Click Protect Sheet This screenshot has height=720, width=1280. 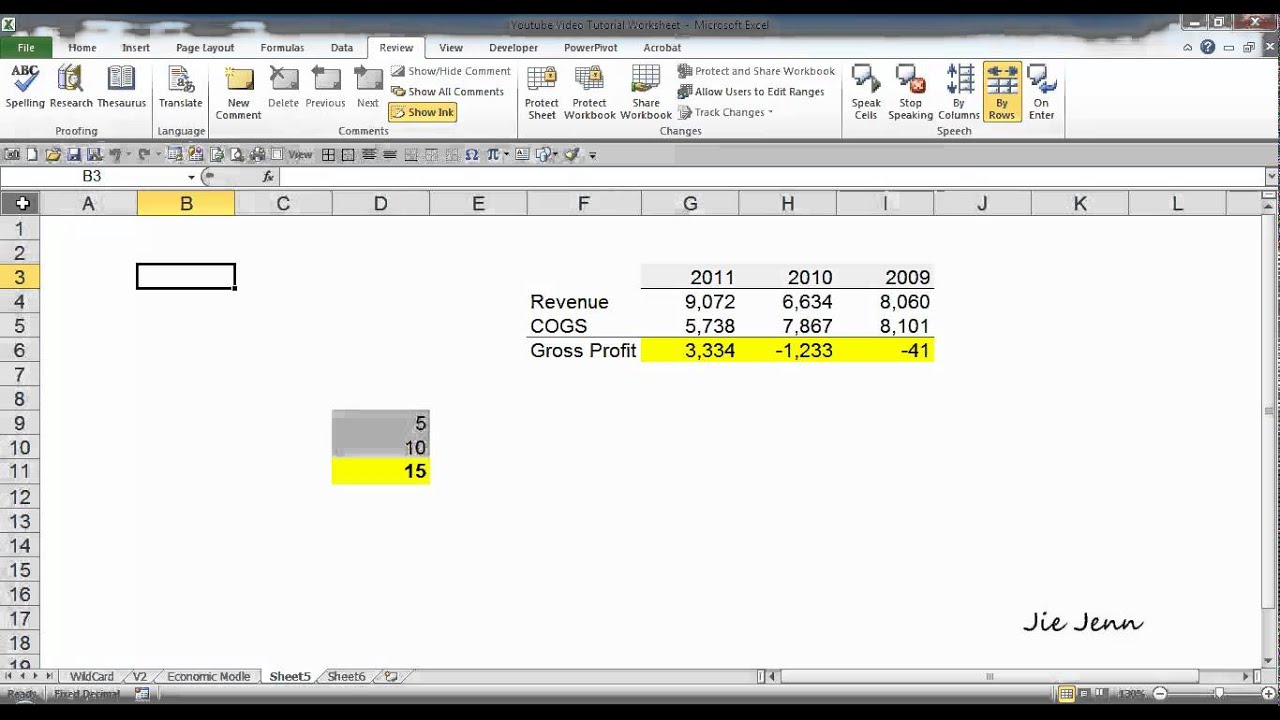pos(541,92)
